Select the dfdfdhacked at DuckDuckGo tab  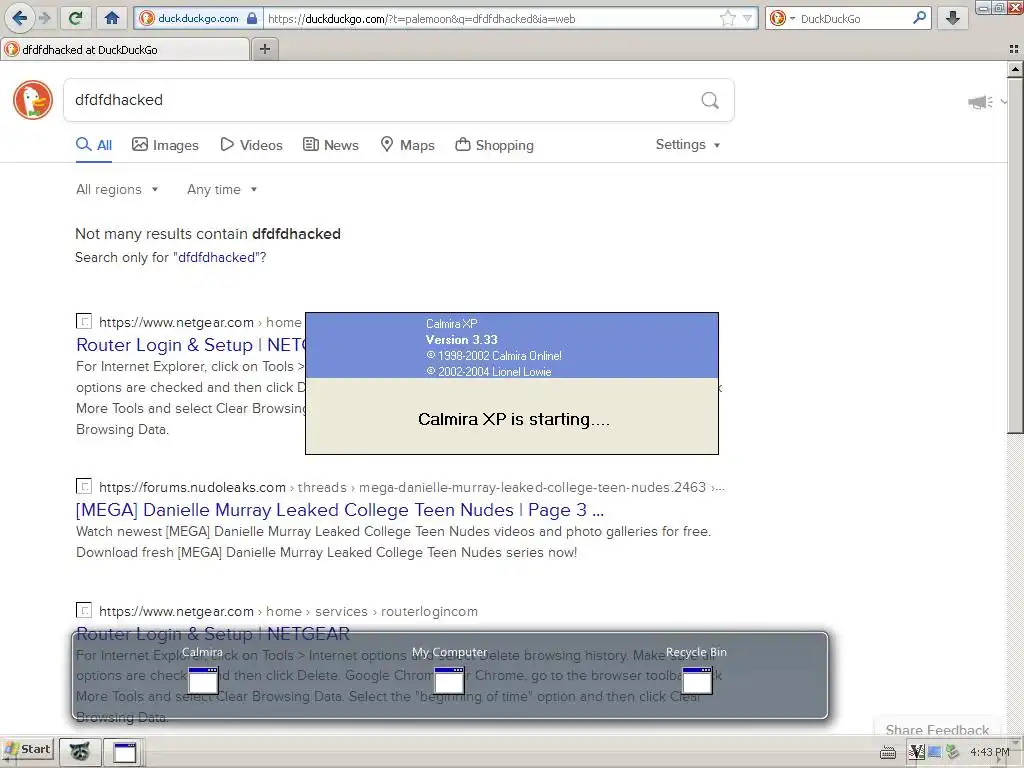[x=124, y=50]
